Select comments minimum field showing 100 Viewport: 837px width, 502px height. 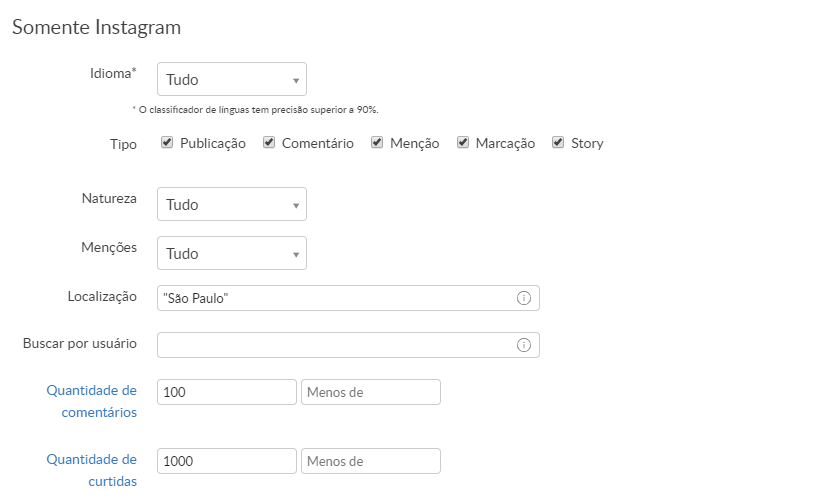point(227,392)
